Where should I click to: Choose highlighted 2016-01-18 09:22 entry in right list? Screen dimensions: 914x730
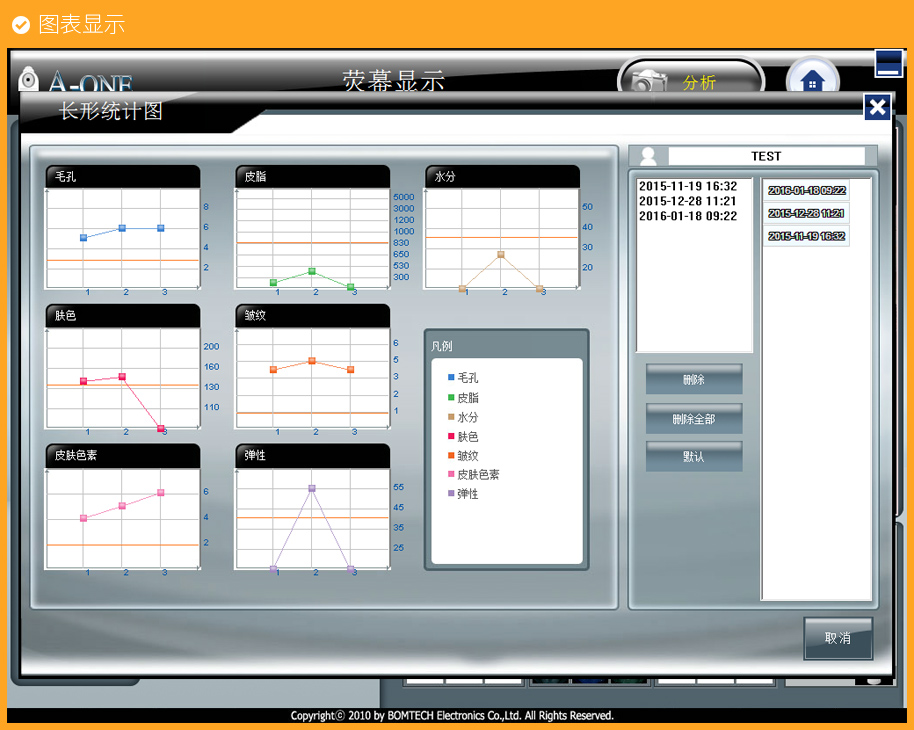(x=806, y=190)
